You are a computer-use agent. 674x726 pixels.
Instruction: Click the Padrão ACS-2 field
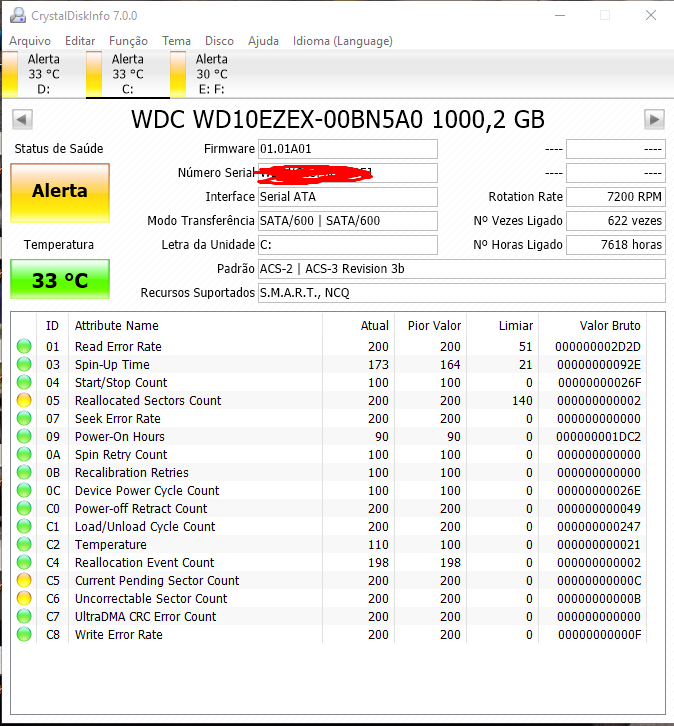point(462,269)
